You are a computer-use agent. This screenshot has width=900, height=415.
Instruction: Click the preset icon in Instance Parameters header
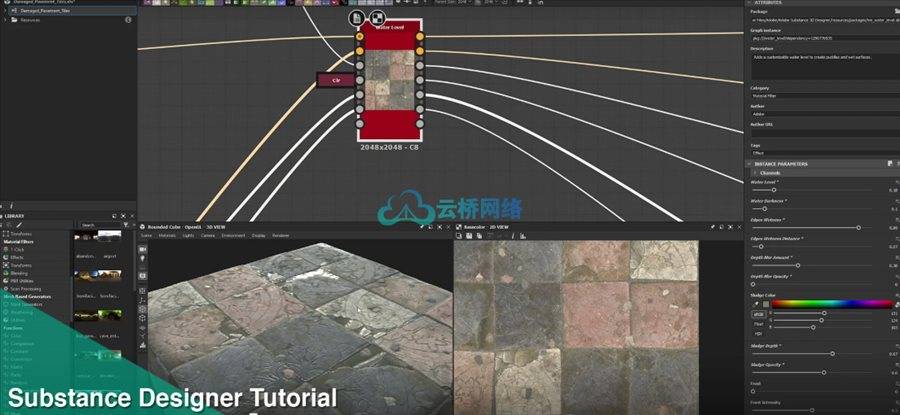pyautogui.click(x=890, y=164)
